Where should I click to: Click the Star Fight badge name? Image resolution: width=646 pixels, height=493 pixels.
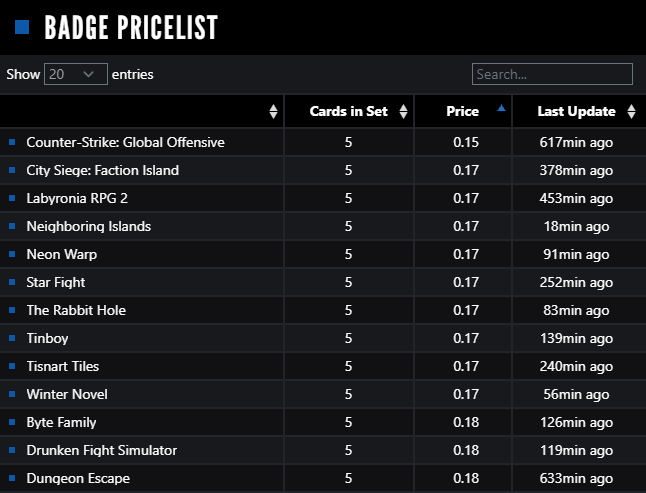pyautogui.click(x=56, y=282)
